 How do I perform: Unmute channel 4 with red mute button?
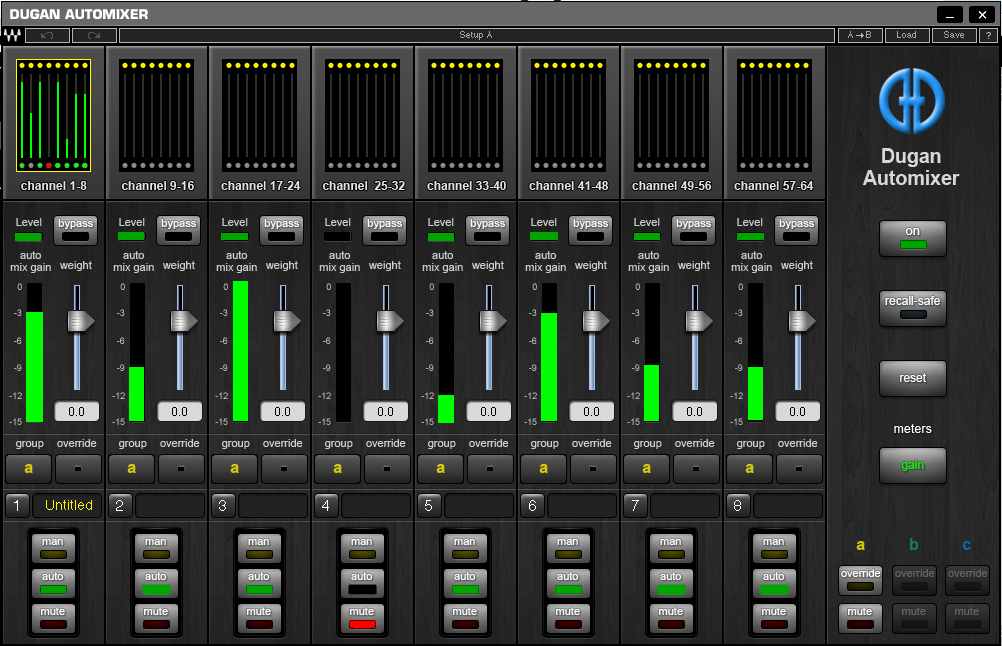click(362, 618)
